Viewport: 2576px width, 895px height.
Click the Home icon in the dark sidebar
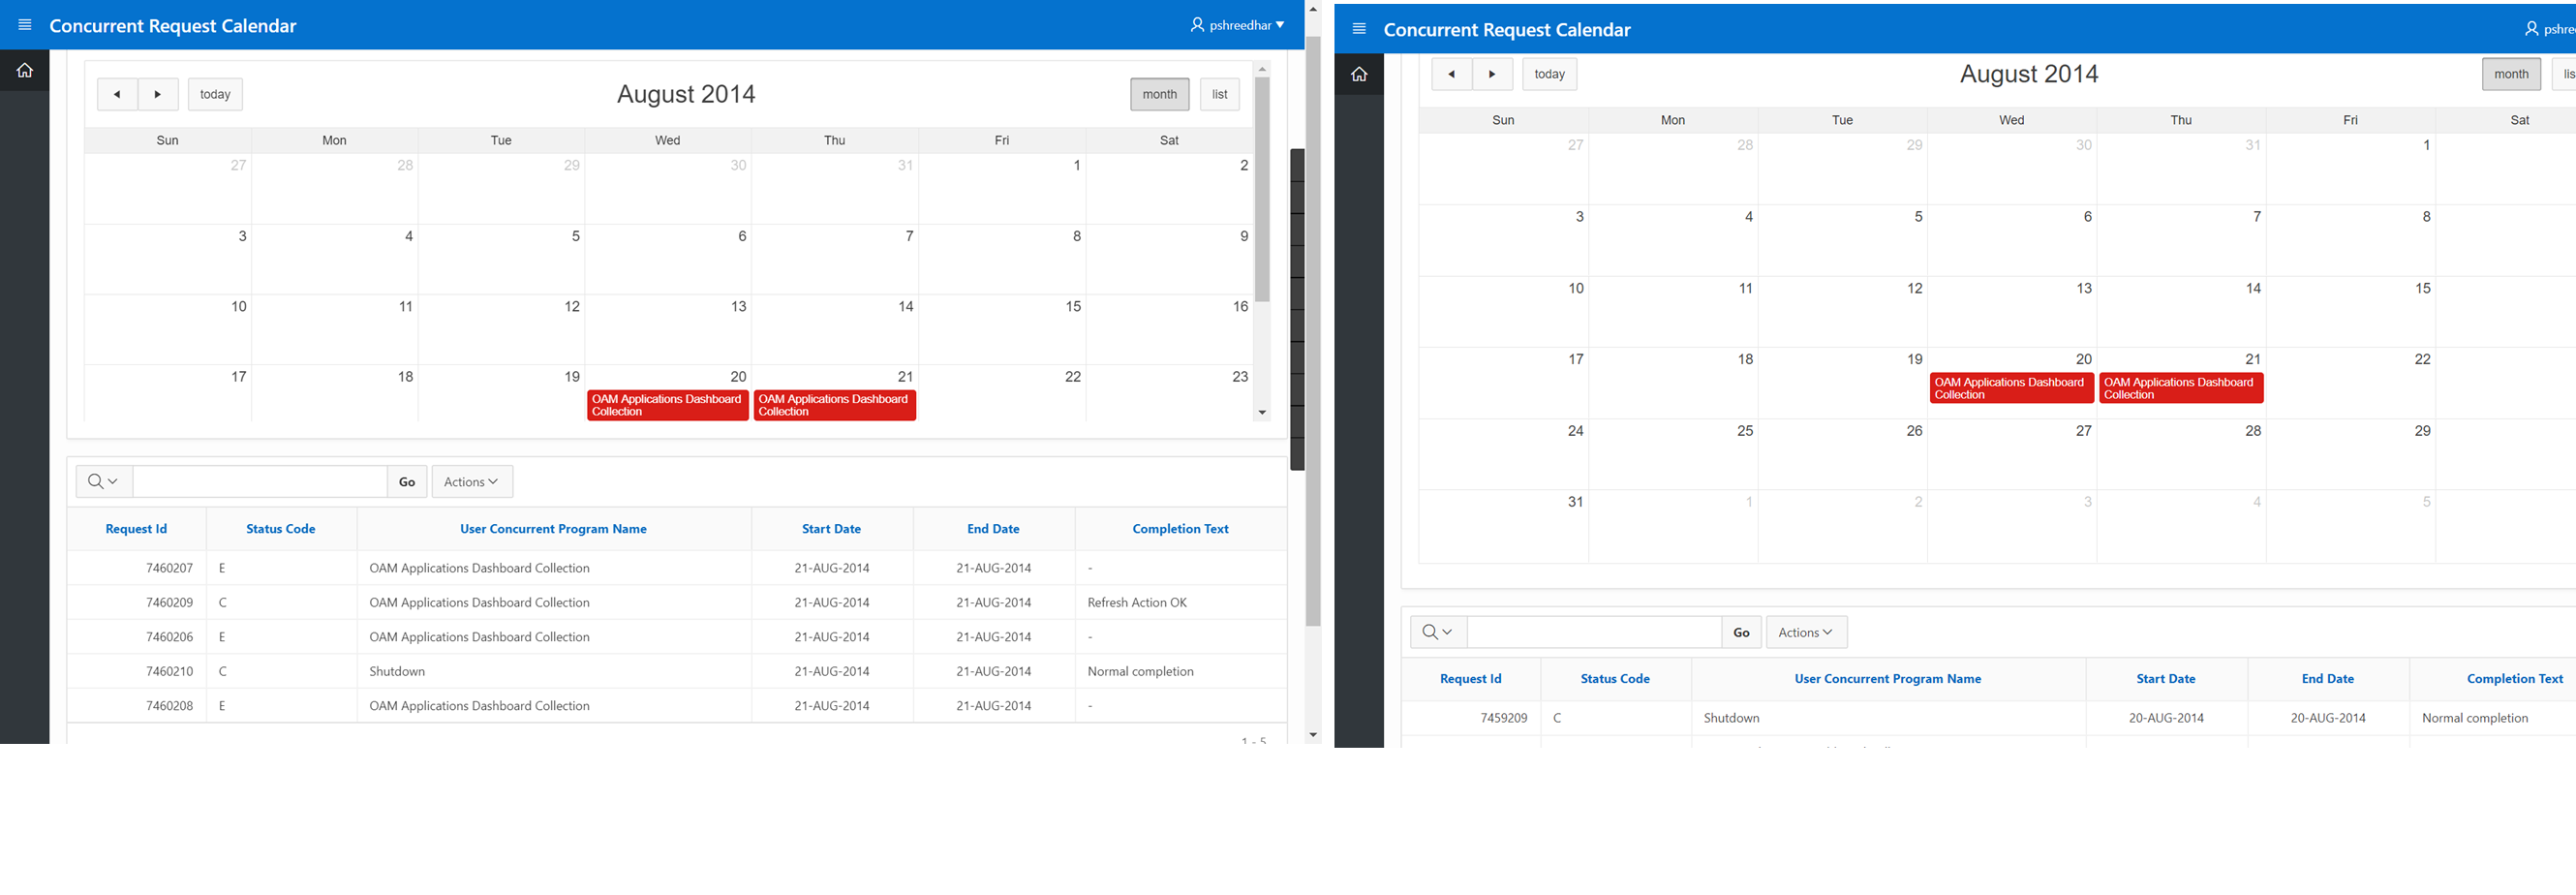coord(24,70)
